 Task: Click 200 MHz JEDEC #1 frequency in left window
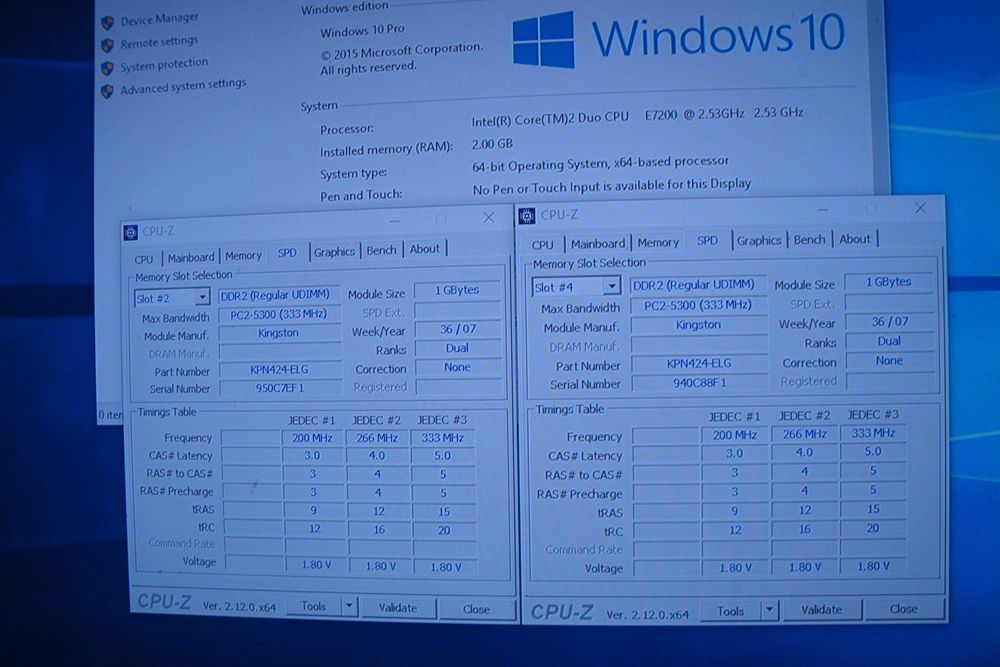pyautogui.click(x=312, y=438)
